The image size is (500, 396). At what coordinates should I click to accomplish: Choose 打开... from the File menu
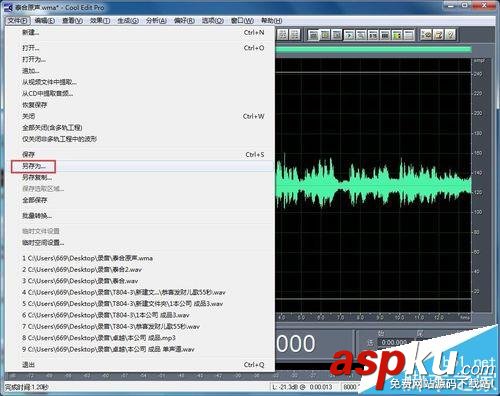pyautogui.click(x=140, y=48)
